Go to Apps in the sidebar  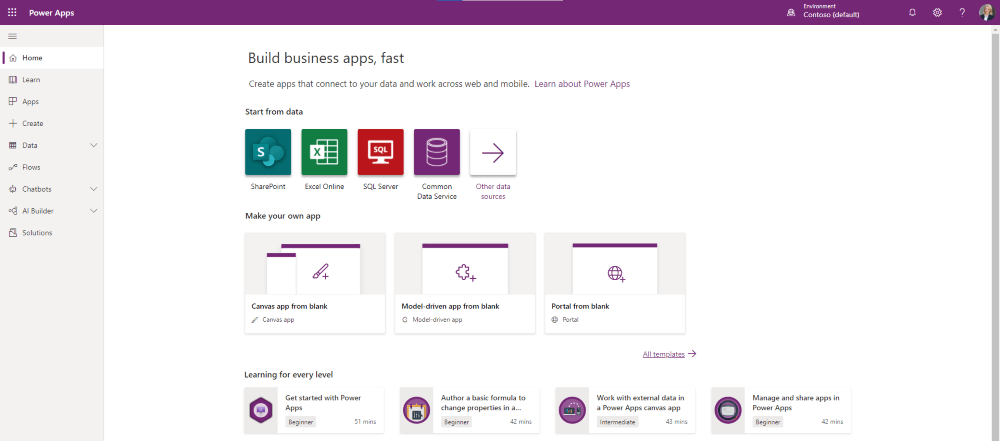[30, 101]
